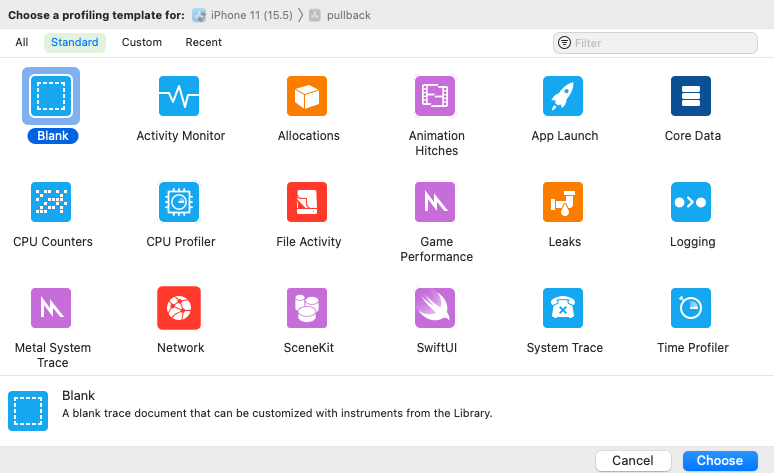Click the iPhone 11 device icon
774x473 pixels.
[x=199, y=15]
